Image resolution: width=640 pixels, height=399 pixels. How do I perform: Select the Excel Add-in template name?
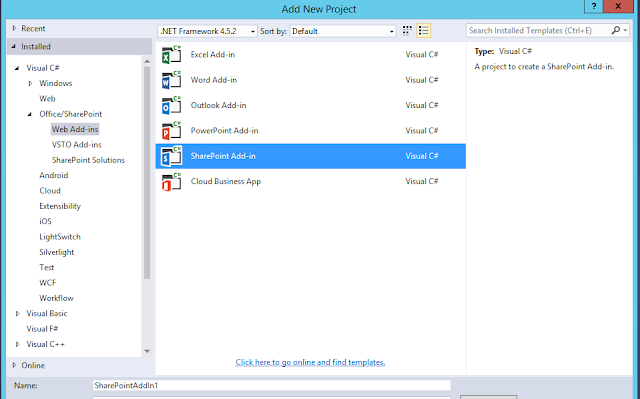click(x=213, y=55)
